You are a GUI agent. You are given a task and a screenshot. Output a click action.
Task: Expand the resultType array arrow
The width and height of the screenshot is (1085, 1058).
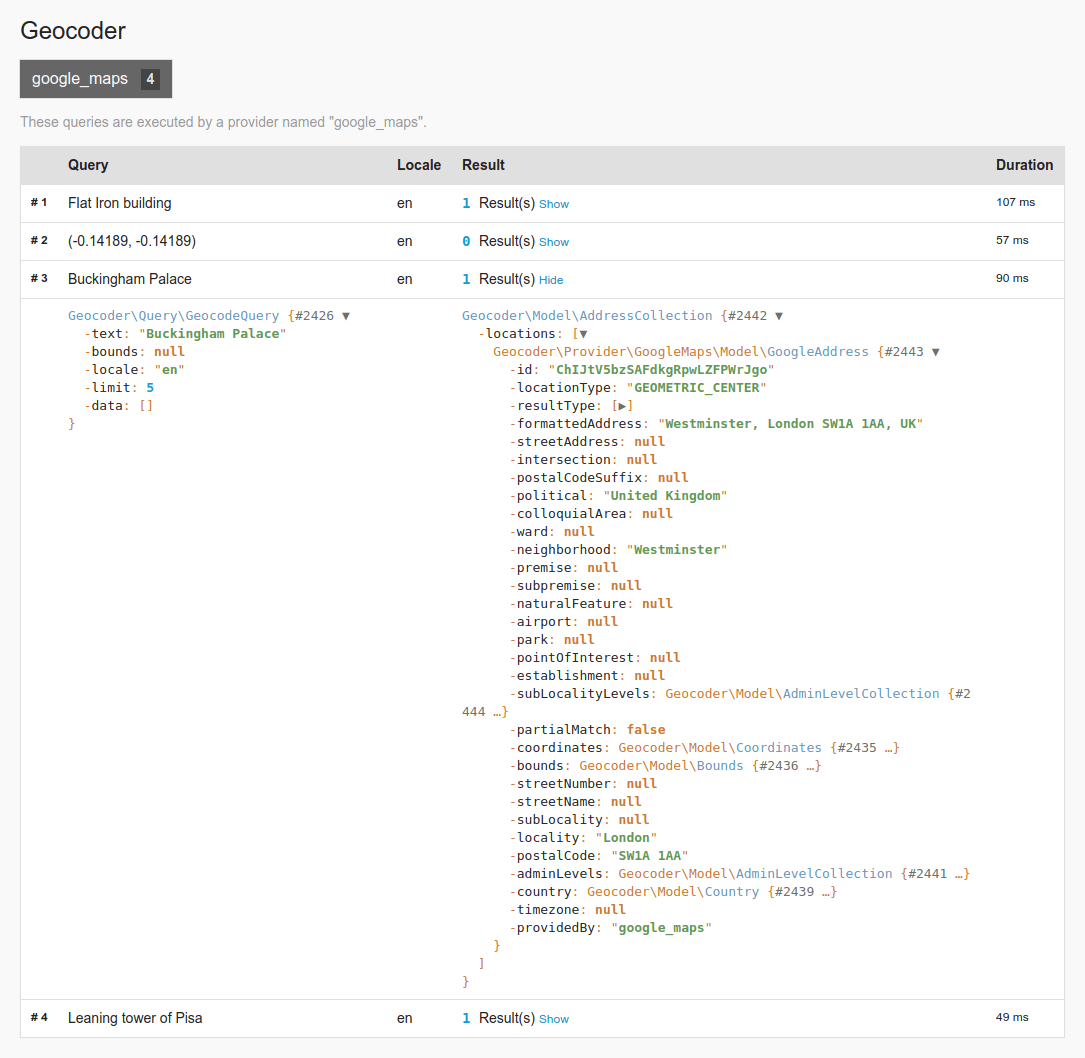point(622,406)
